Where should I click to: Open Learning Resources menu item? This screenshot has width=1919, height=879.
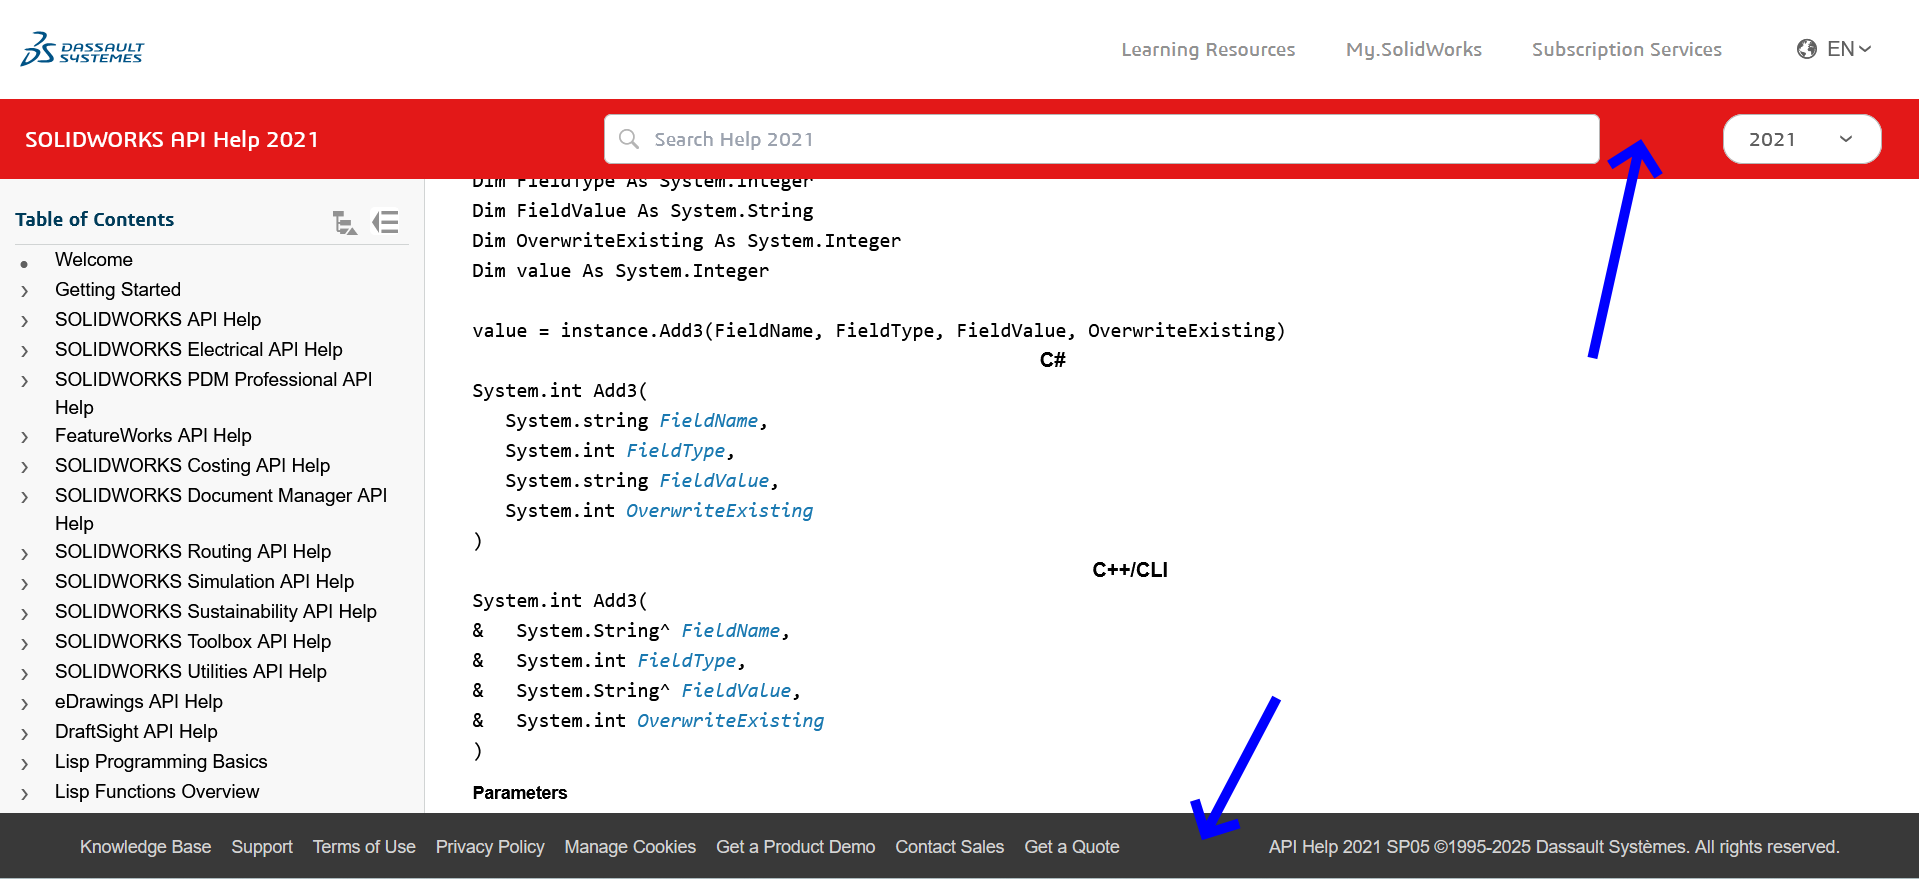tap(1207, 49)
